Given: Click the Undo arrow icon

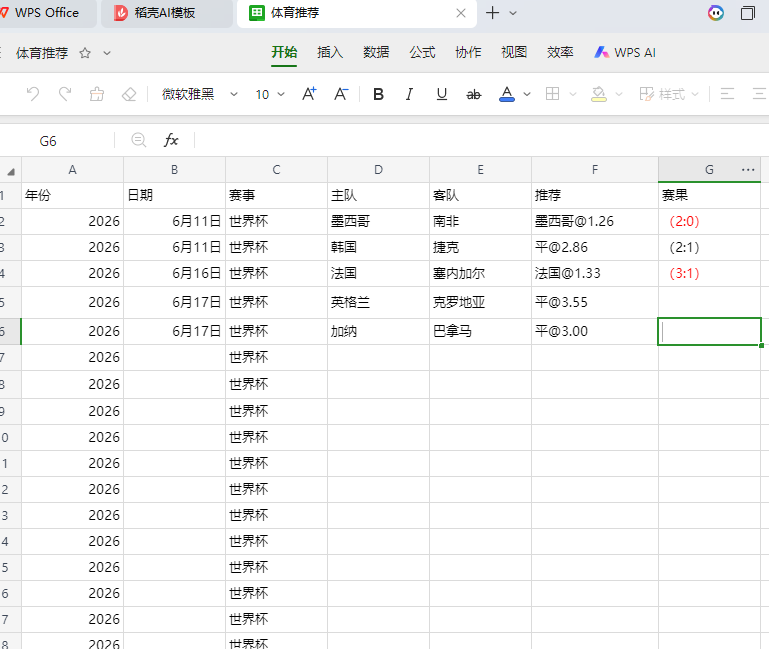Looking at the screenshot, I should pyautogui.click(x=33, y=94).
